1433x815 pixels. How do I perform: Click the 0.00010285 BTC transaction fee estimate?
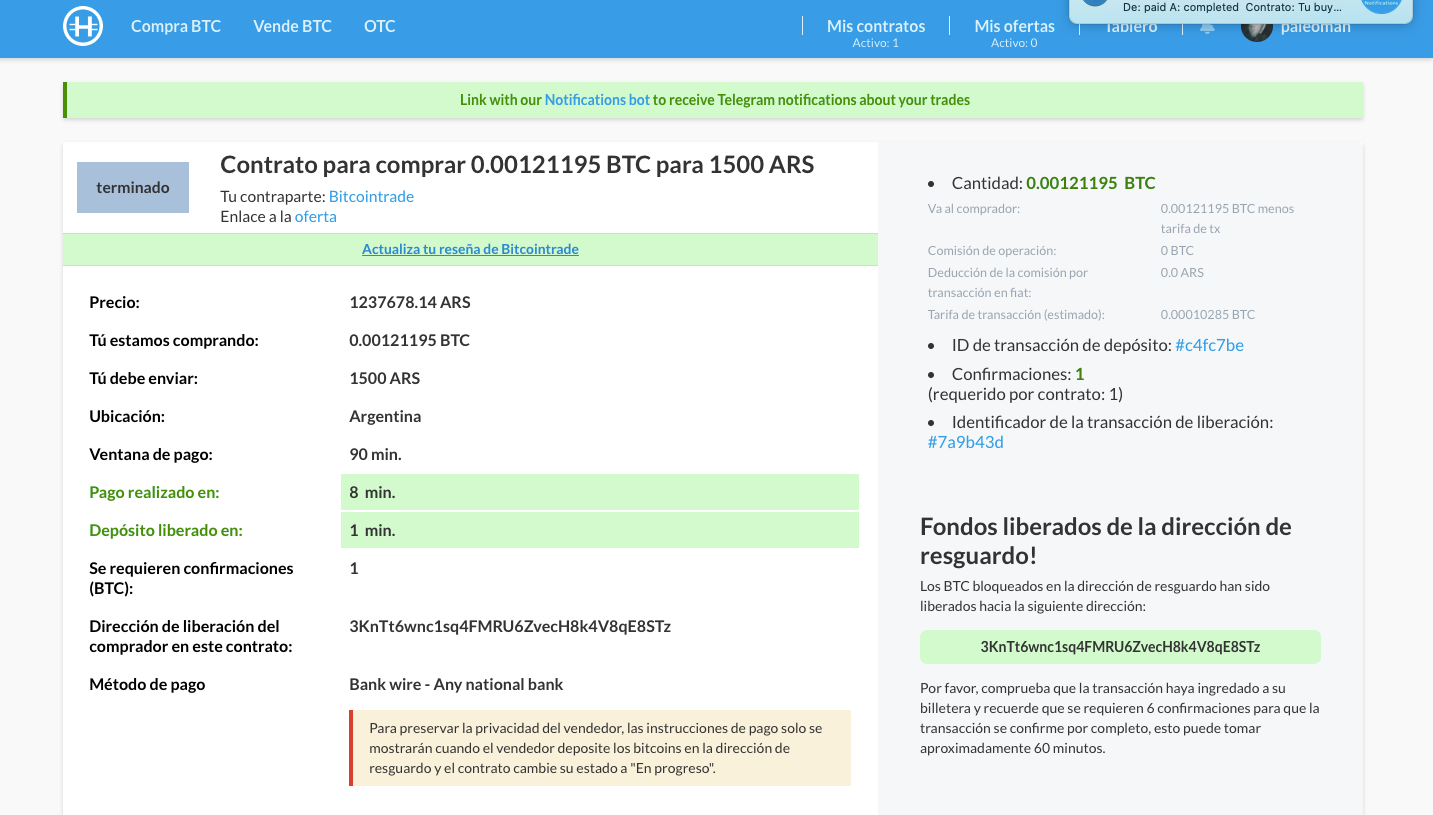(1207, 314)
